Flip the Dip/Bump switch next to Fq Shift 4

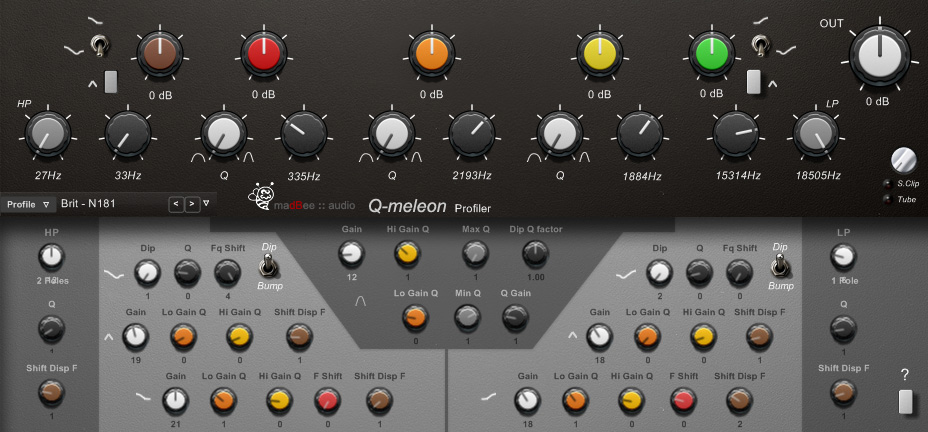tap(268, 265)
